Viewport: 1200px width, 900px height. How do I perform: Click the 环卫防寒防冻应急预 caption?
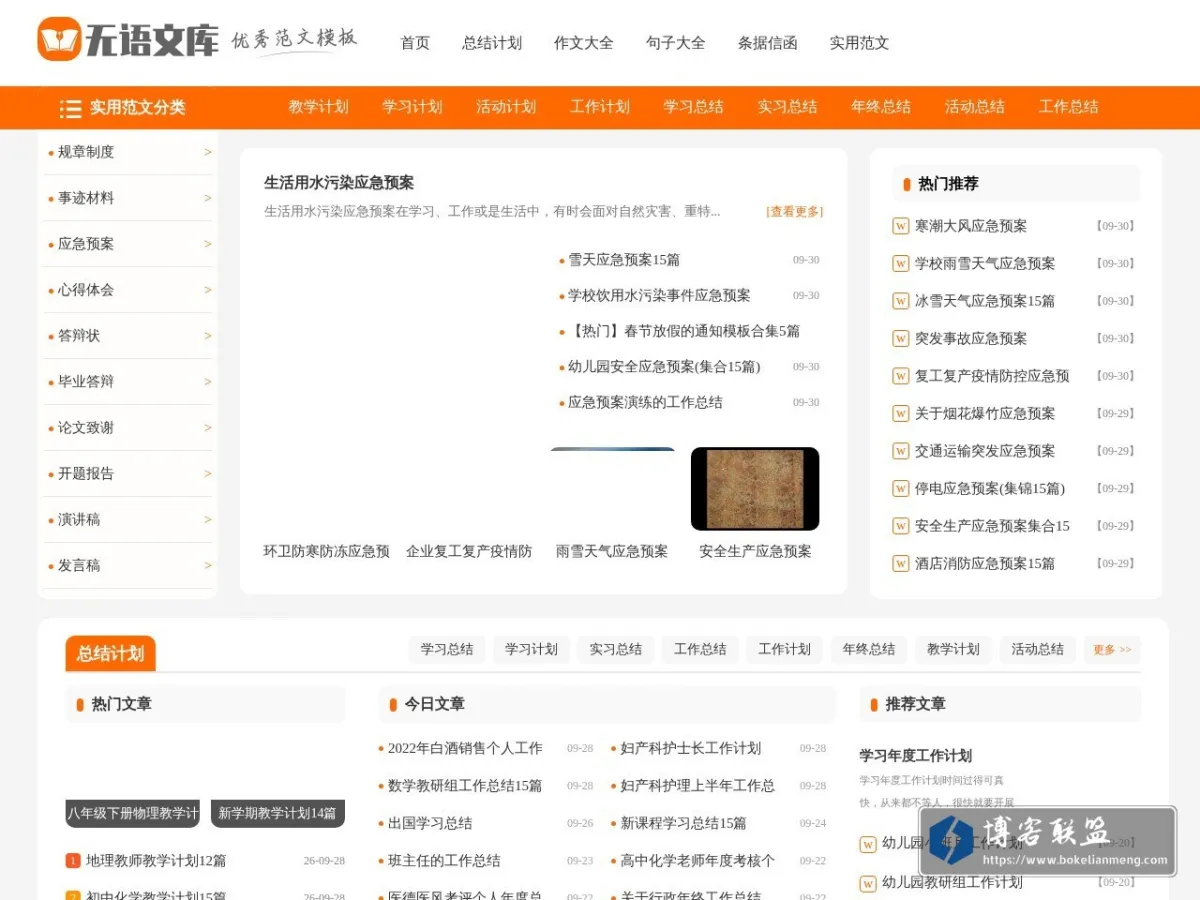(327, 551)
